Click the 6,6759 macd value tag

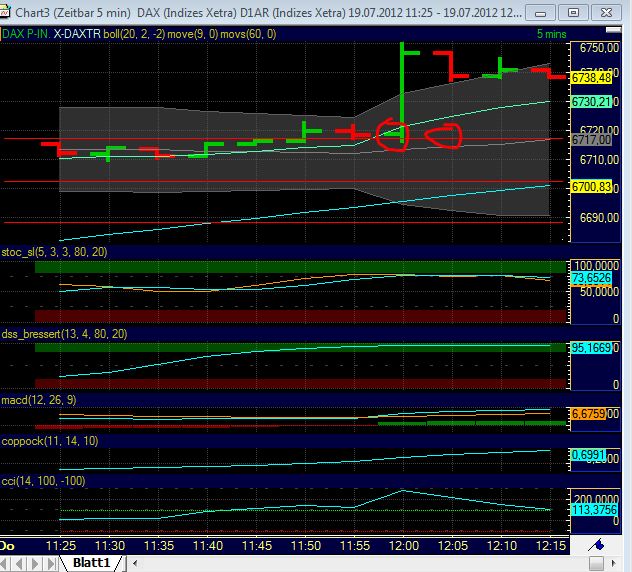tap(588, 414)
